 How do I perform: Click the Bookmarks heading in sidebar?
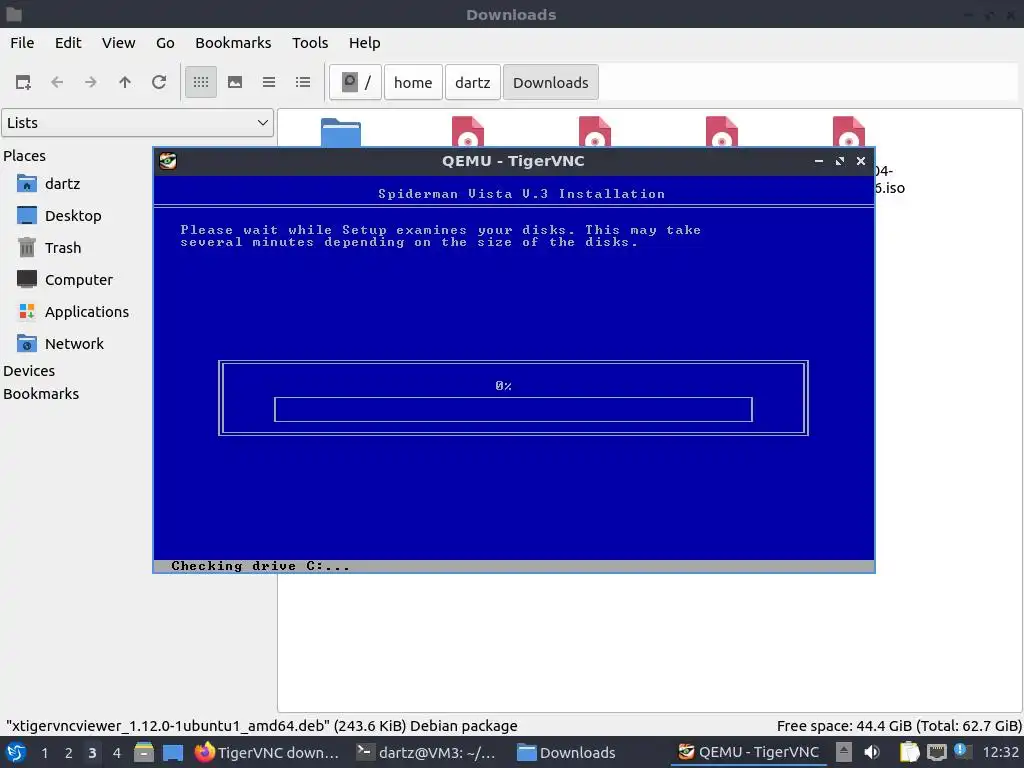coord(41,394)
